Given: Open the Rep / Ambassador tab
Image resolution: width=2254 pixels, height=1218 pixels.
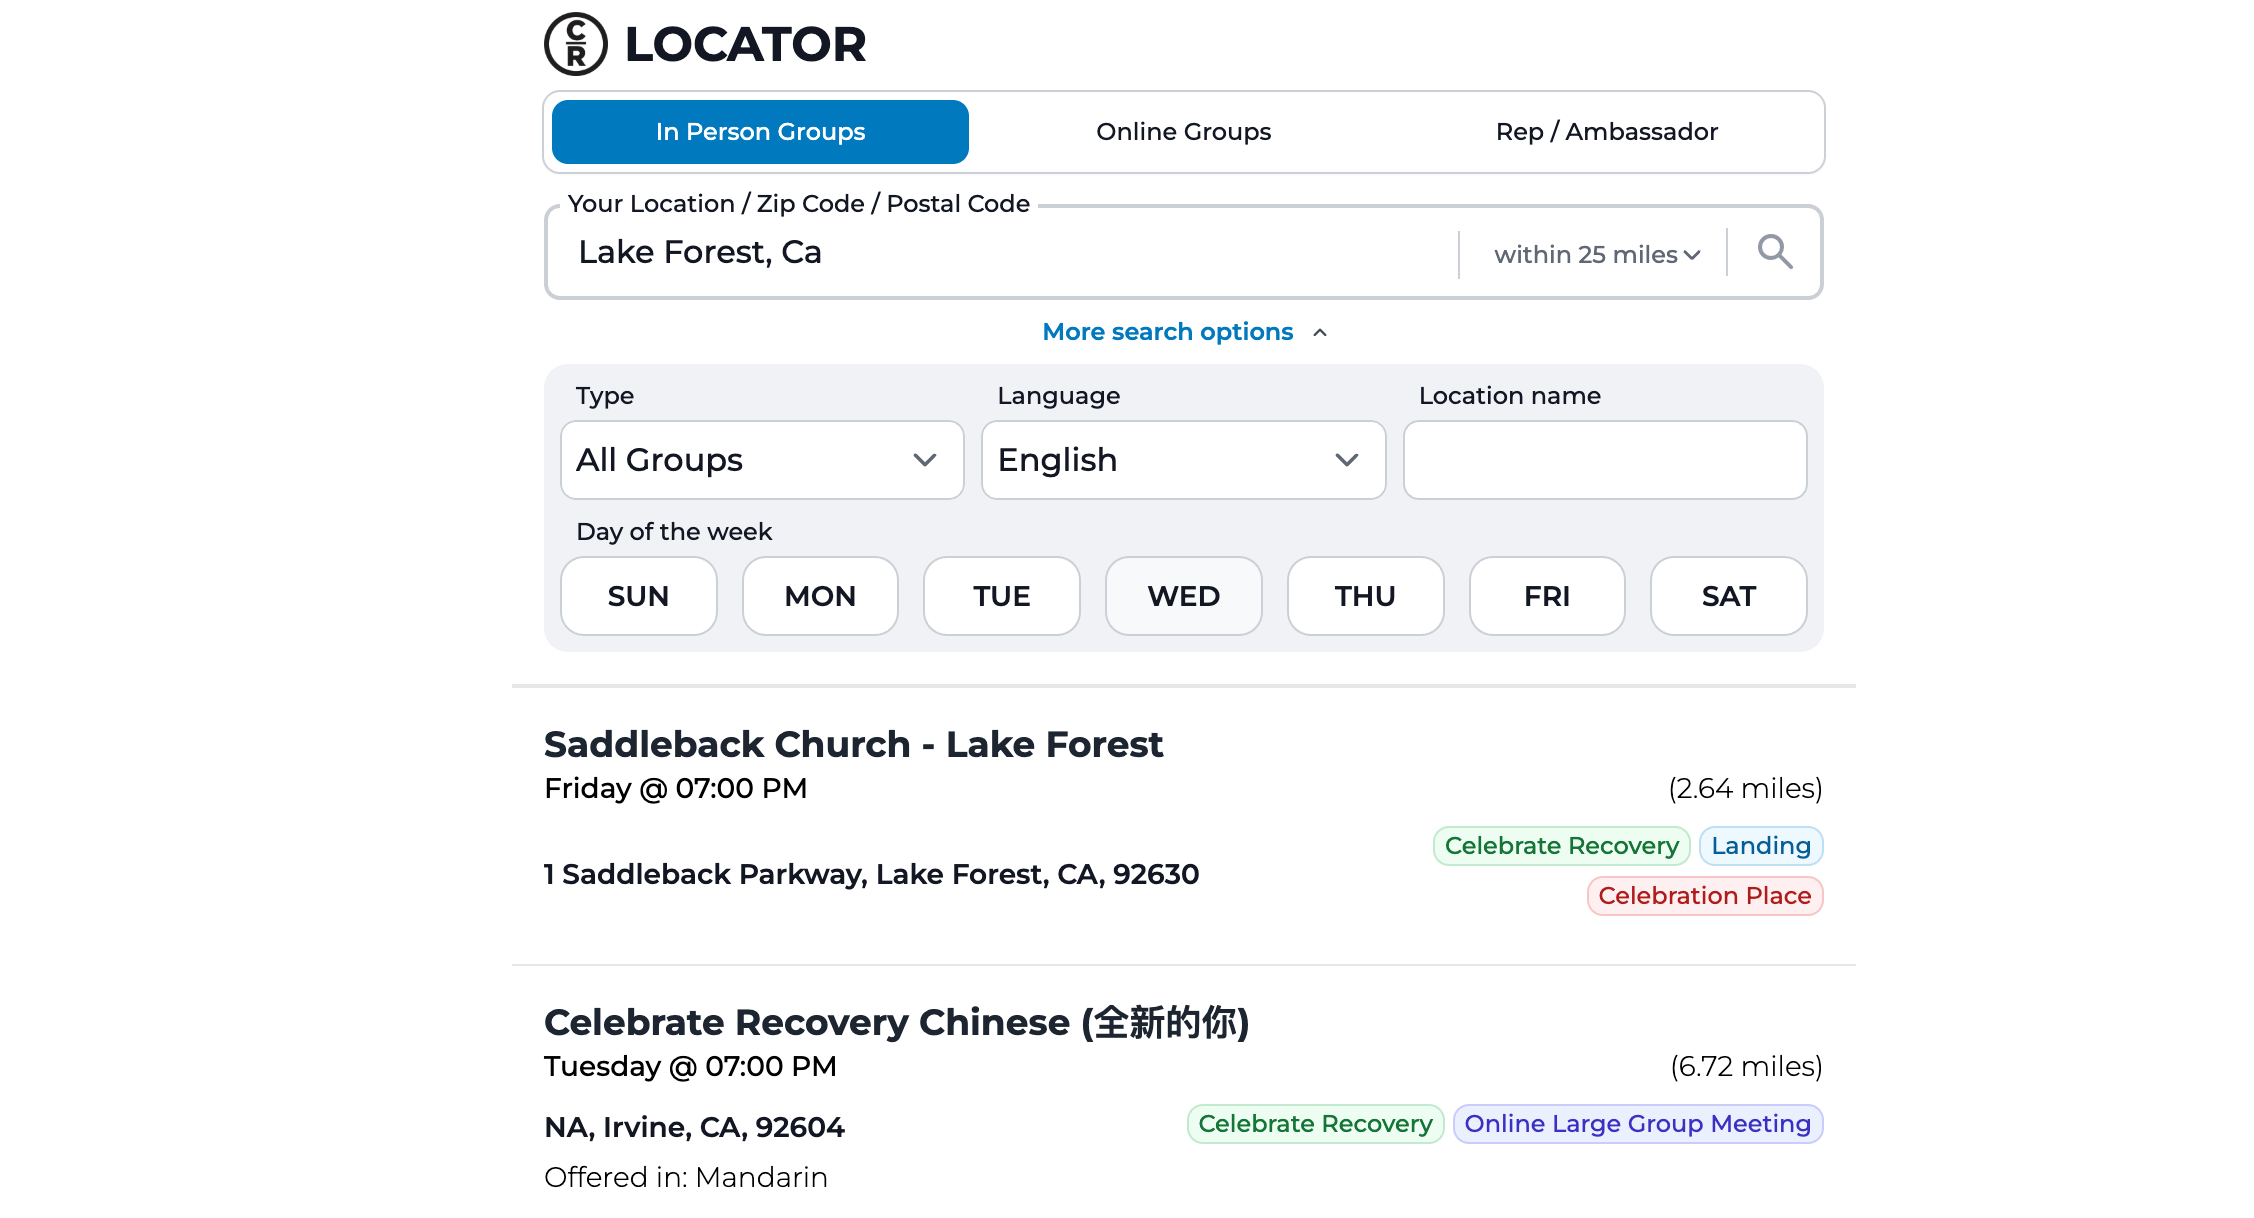Looking at the screenshot, I should tap(1606, 132).
